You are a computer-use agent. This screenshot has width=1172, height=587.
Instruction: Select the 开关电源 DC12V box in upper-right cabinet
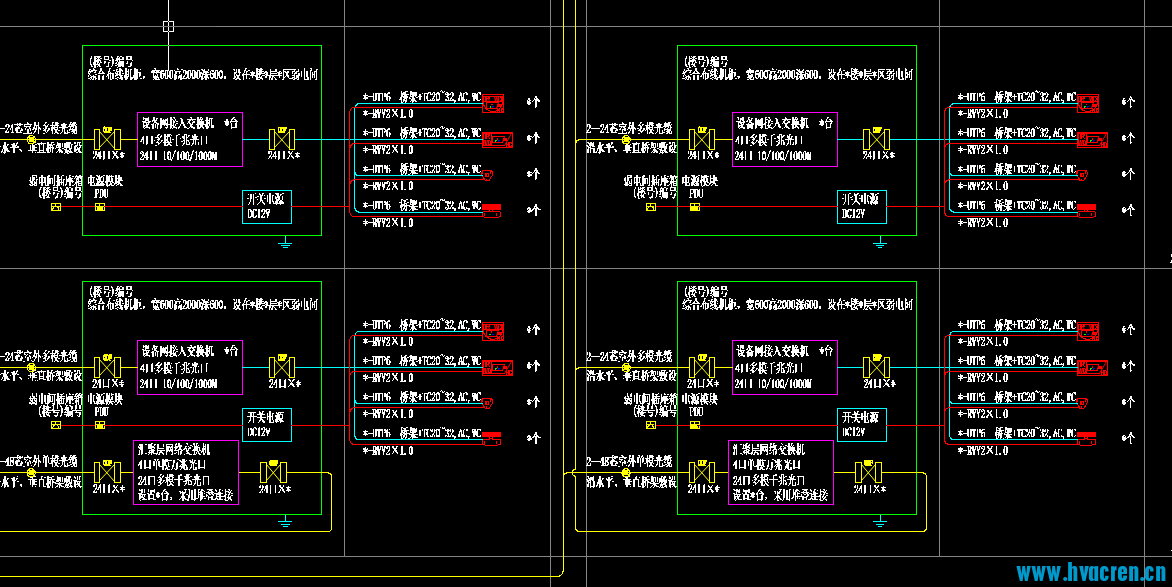click(862, 207)
